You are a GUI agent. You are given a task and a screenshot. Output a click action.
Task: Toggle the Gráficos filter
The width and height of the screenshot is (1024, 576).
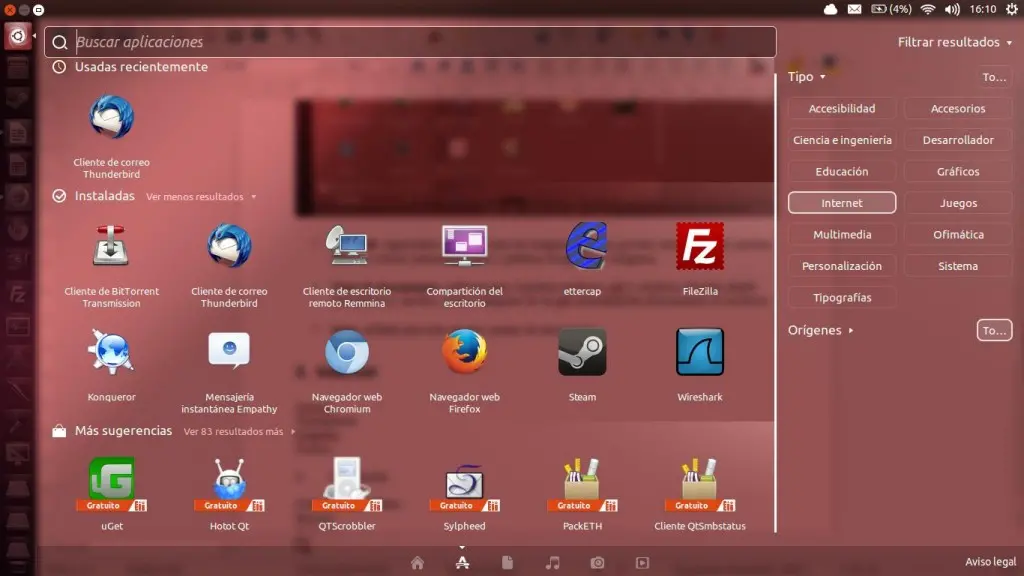(x=958, y=171)
